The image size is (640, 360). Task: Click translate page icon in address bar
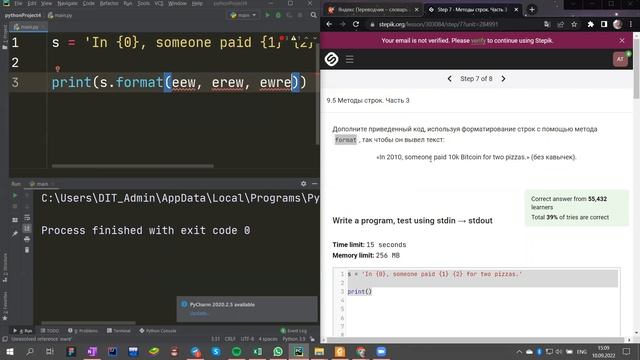tap(547, 24)
